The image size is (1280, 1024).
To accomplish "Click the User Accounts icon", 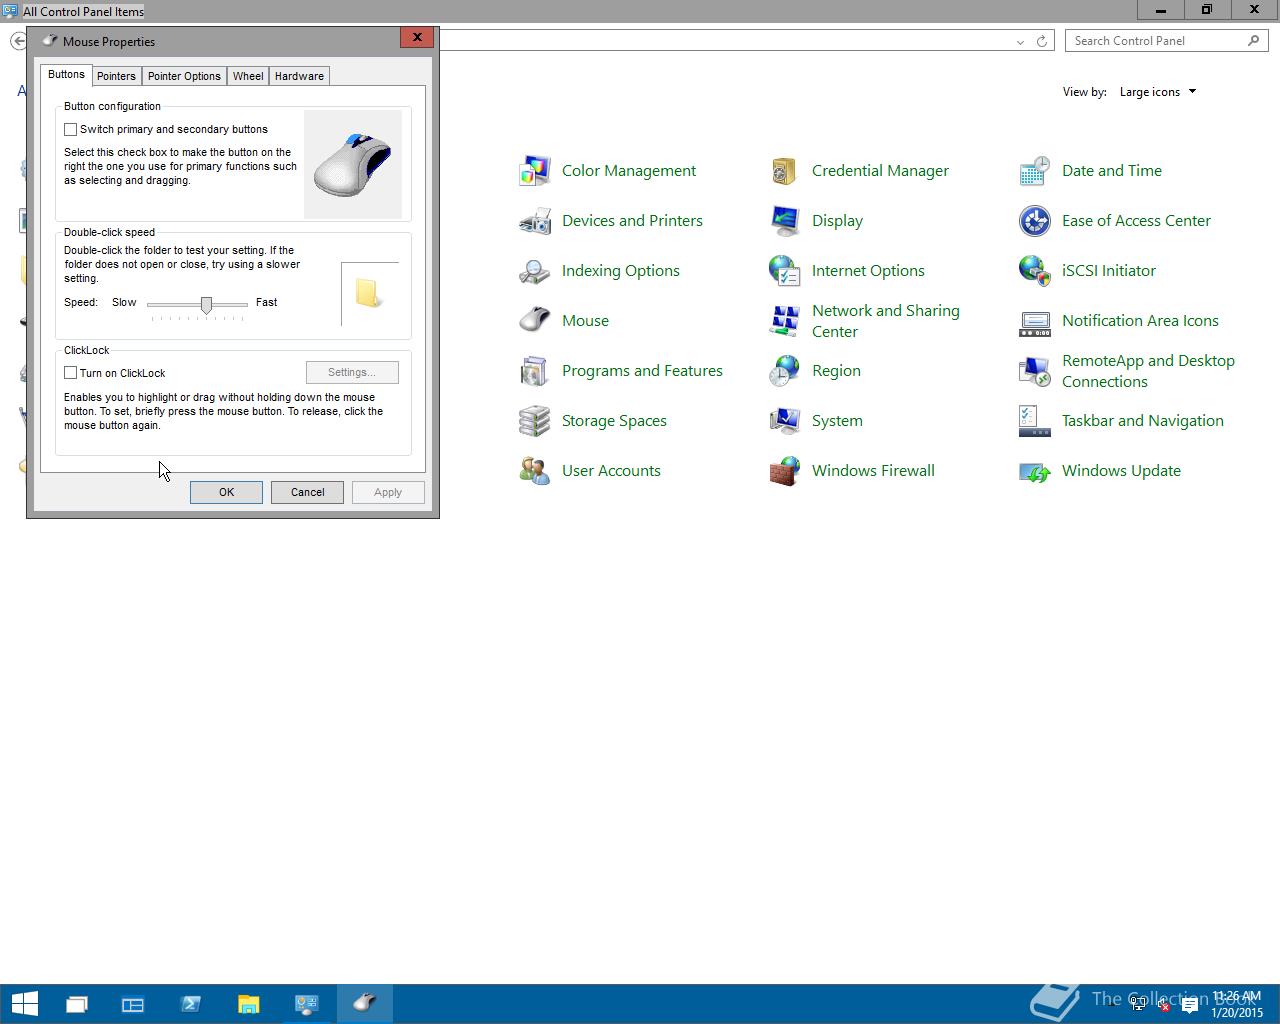I will (x=535, y=471).
